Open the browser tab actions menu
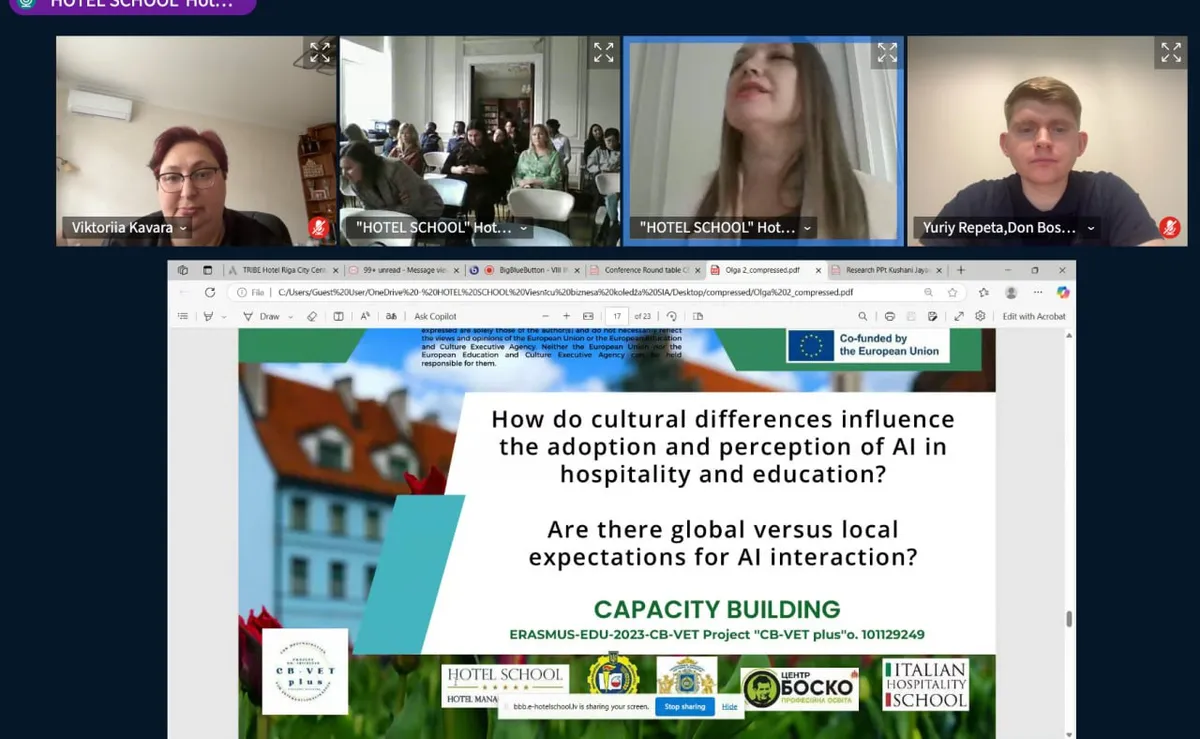Viewport: 1200px width, 739px height. click(207, 270)
